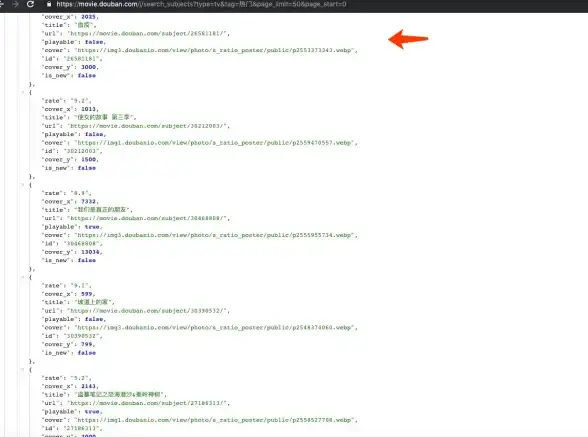Open cover image link p2548374060.webp
This screenshot has width=588, height=437.
pyautogui.click(x=214, y=328)
